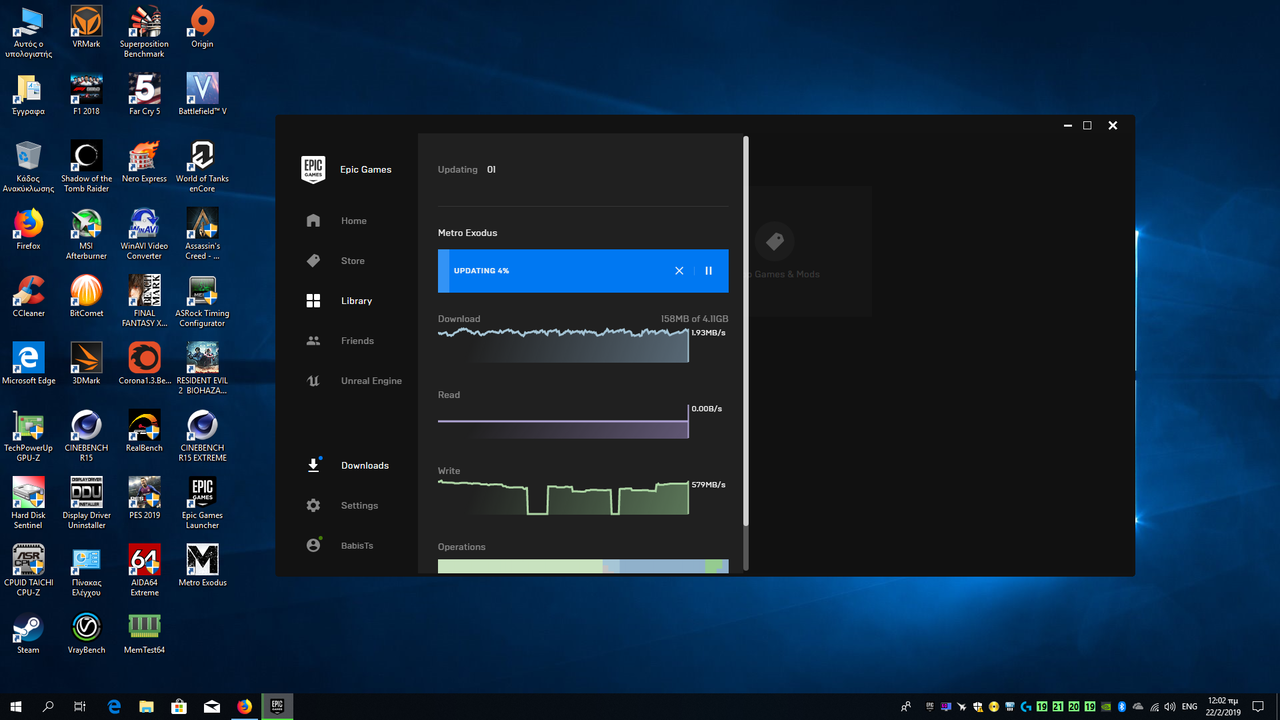This screenshot has width=1280, height=720.
Task: Open TechPowerUp GPU-Z shortcut
Action: (28, 435)
